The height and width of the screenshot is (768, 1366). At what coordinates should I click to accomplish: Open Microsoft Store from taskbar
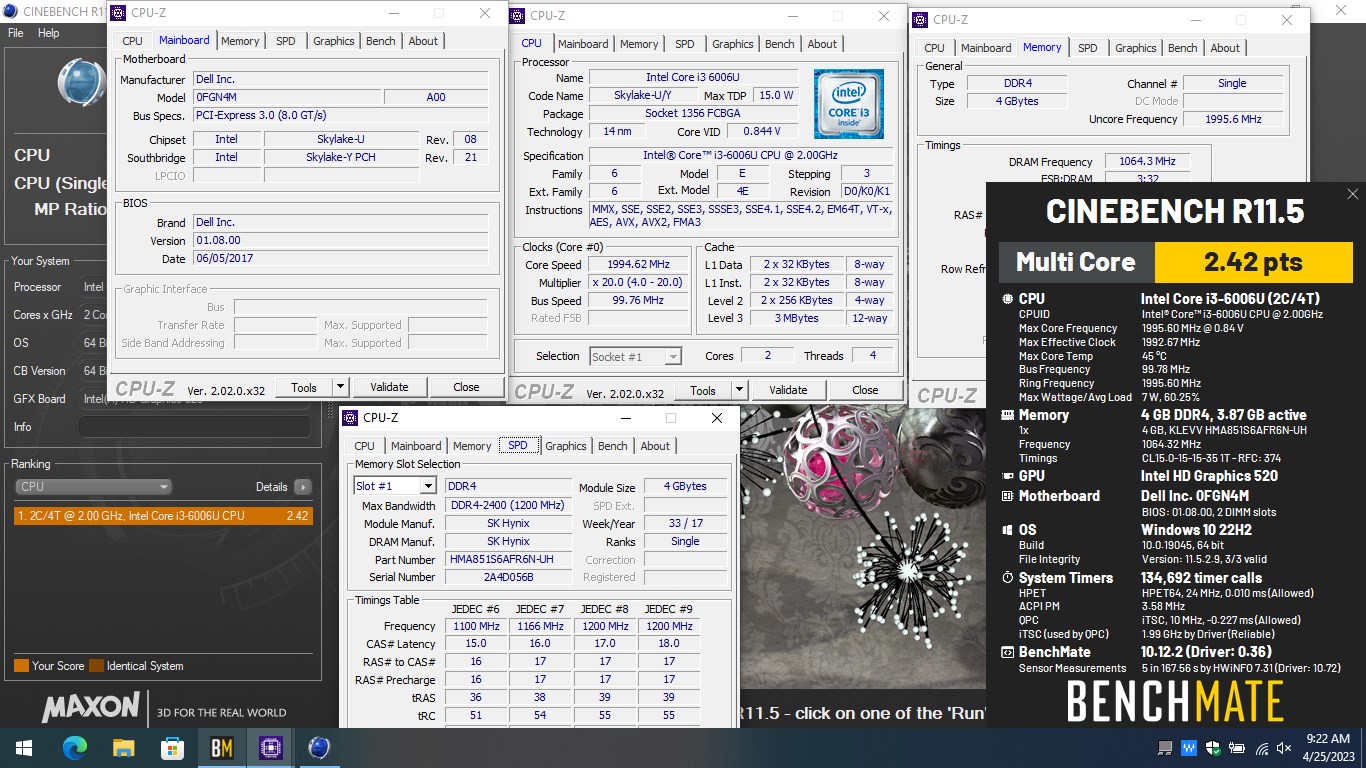click(173, 747)
